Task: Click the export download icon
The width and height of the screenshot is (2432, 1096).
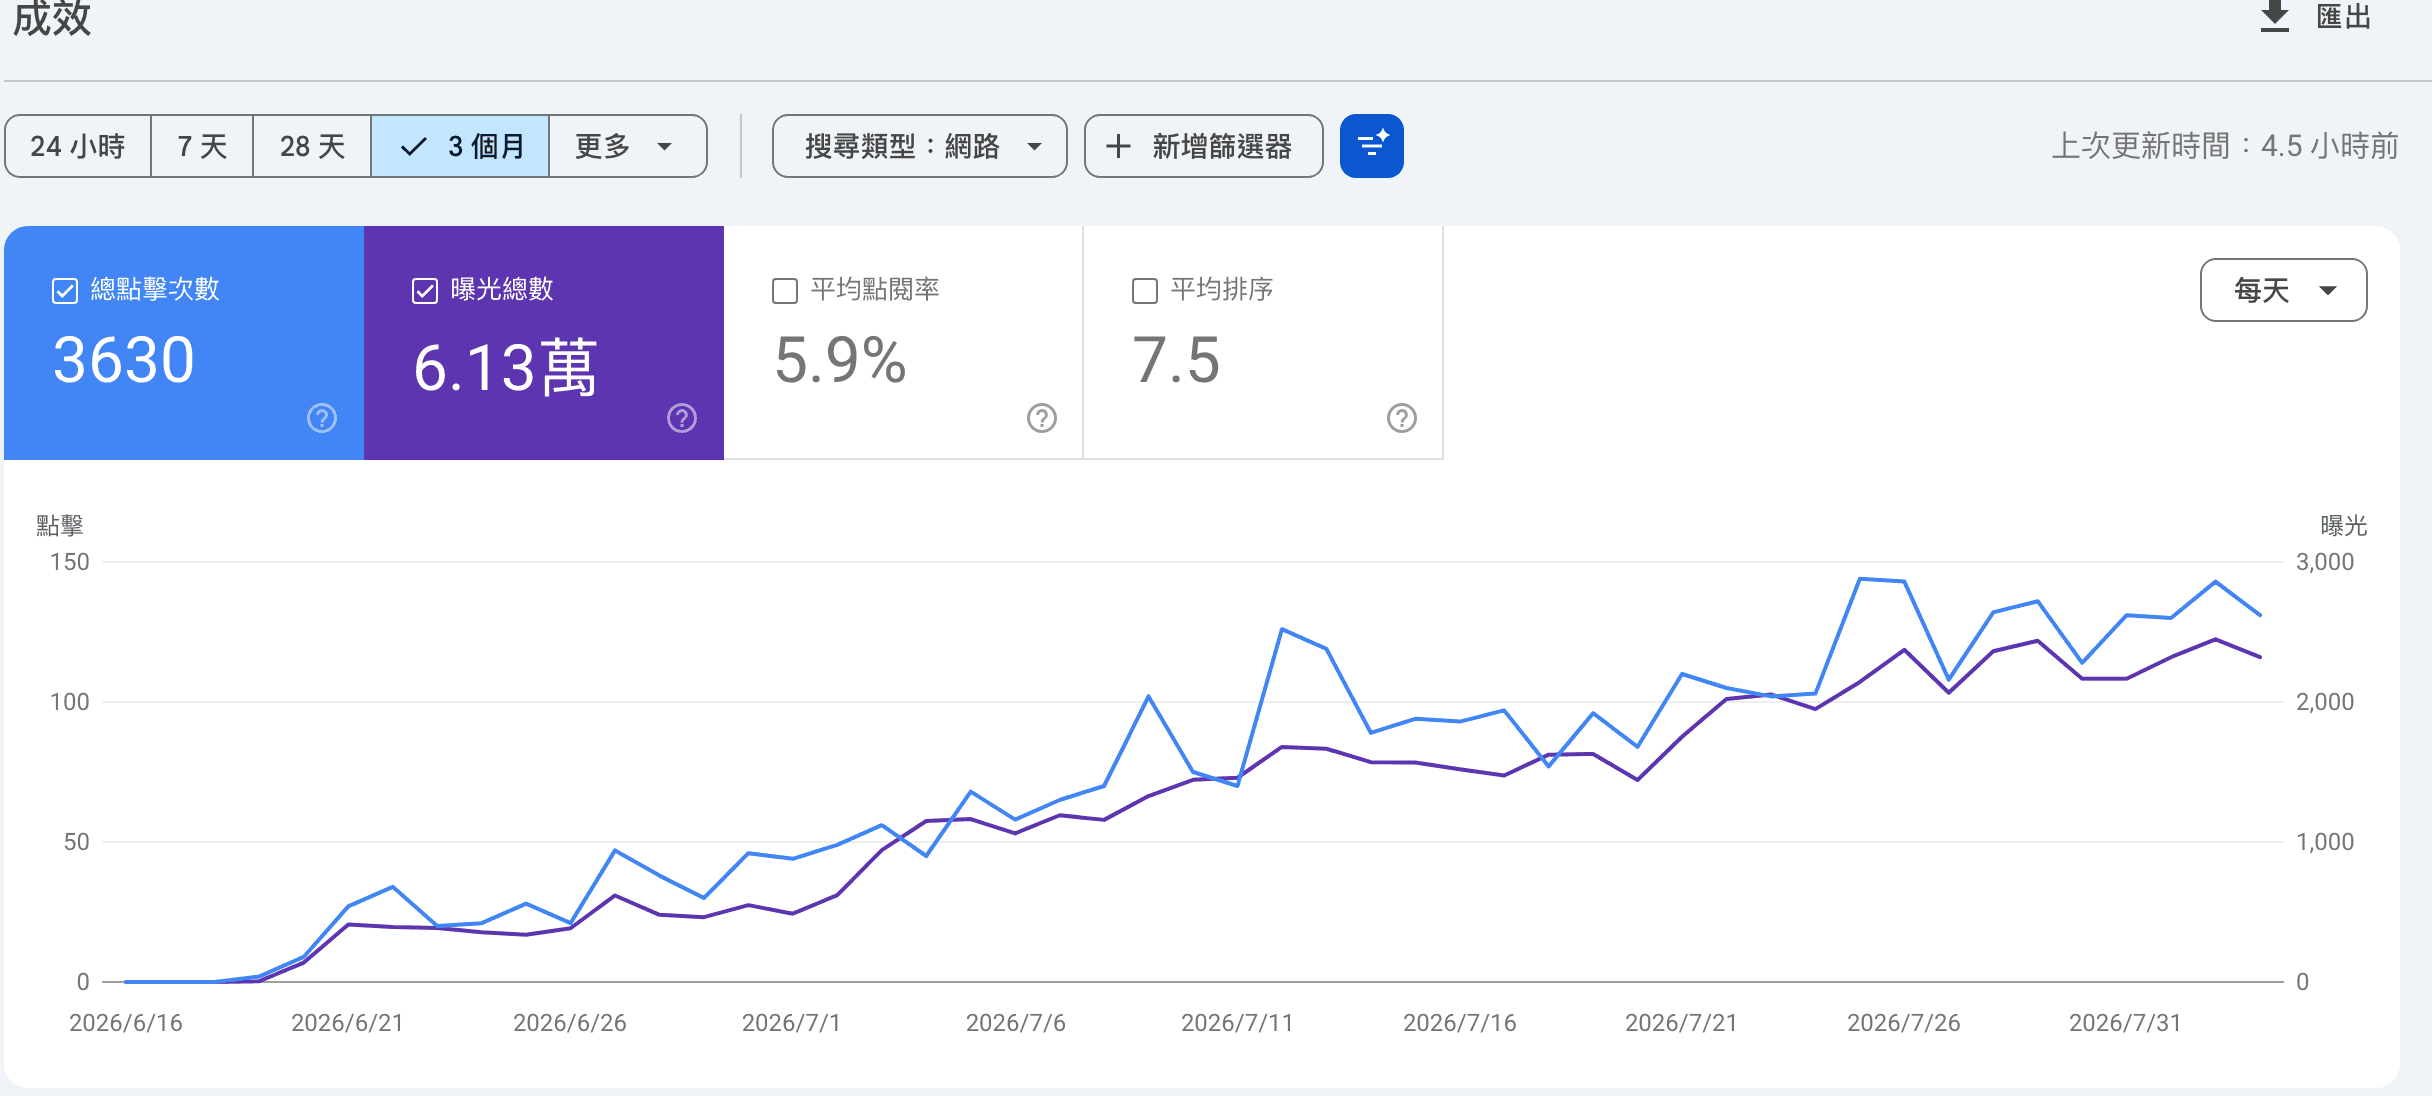Action: pyautogui.click(x=2275, y=16)
